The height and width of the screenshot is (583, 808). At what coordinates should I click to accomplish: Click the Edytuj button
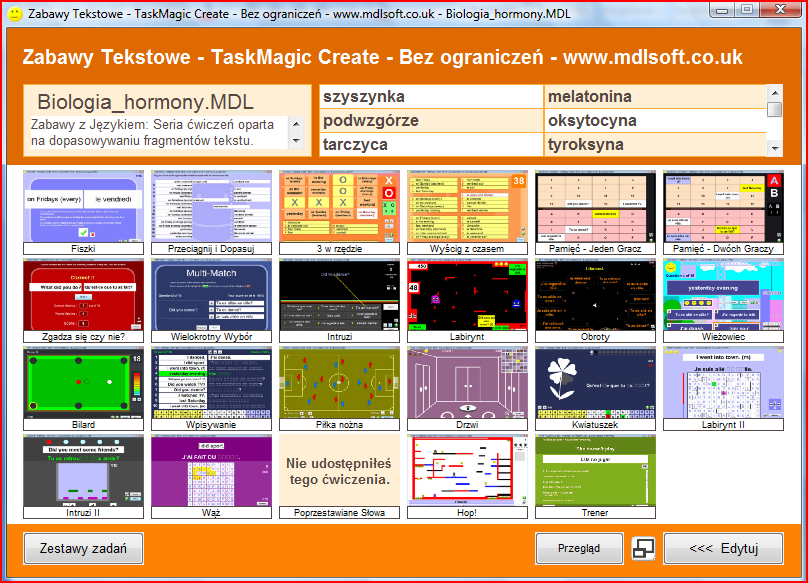(723, 548)
